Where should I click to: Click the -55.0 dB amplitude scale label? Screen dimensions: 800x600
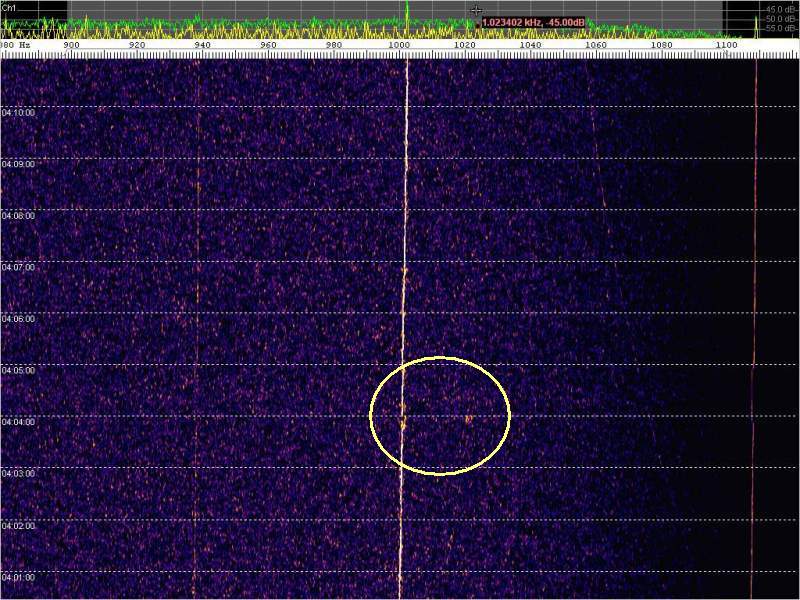(781, 28)
